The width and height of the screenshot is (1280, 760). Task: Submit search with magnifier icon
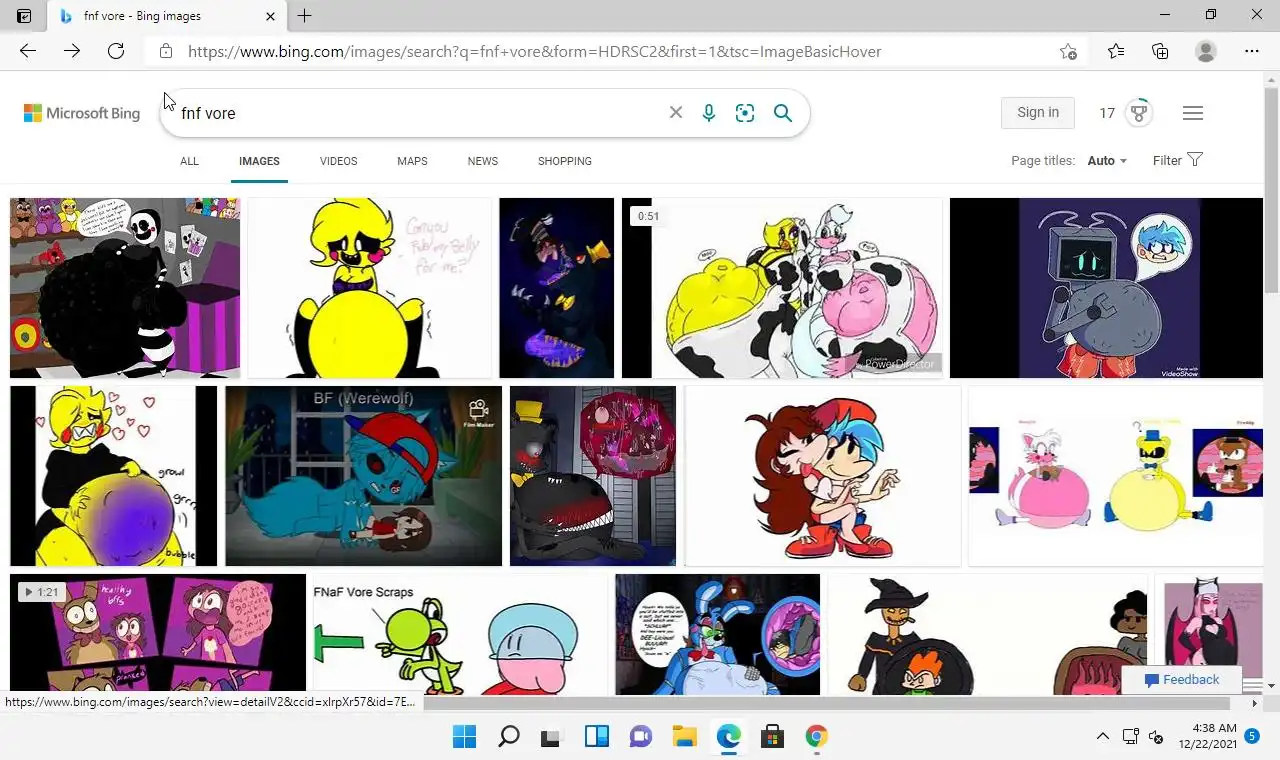[x=783, y=113]
